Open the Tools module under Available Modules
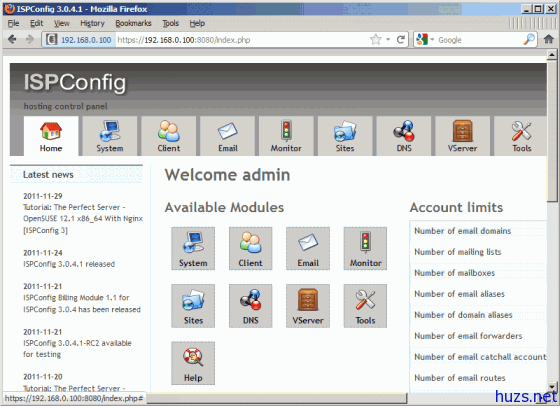Screen dimensions: 560x406 click(365, 306)
